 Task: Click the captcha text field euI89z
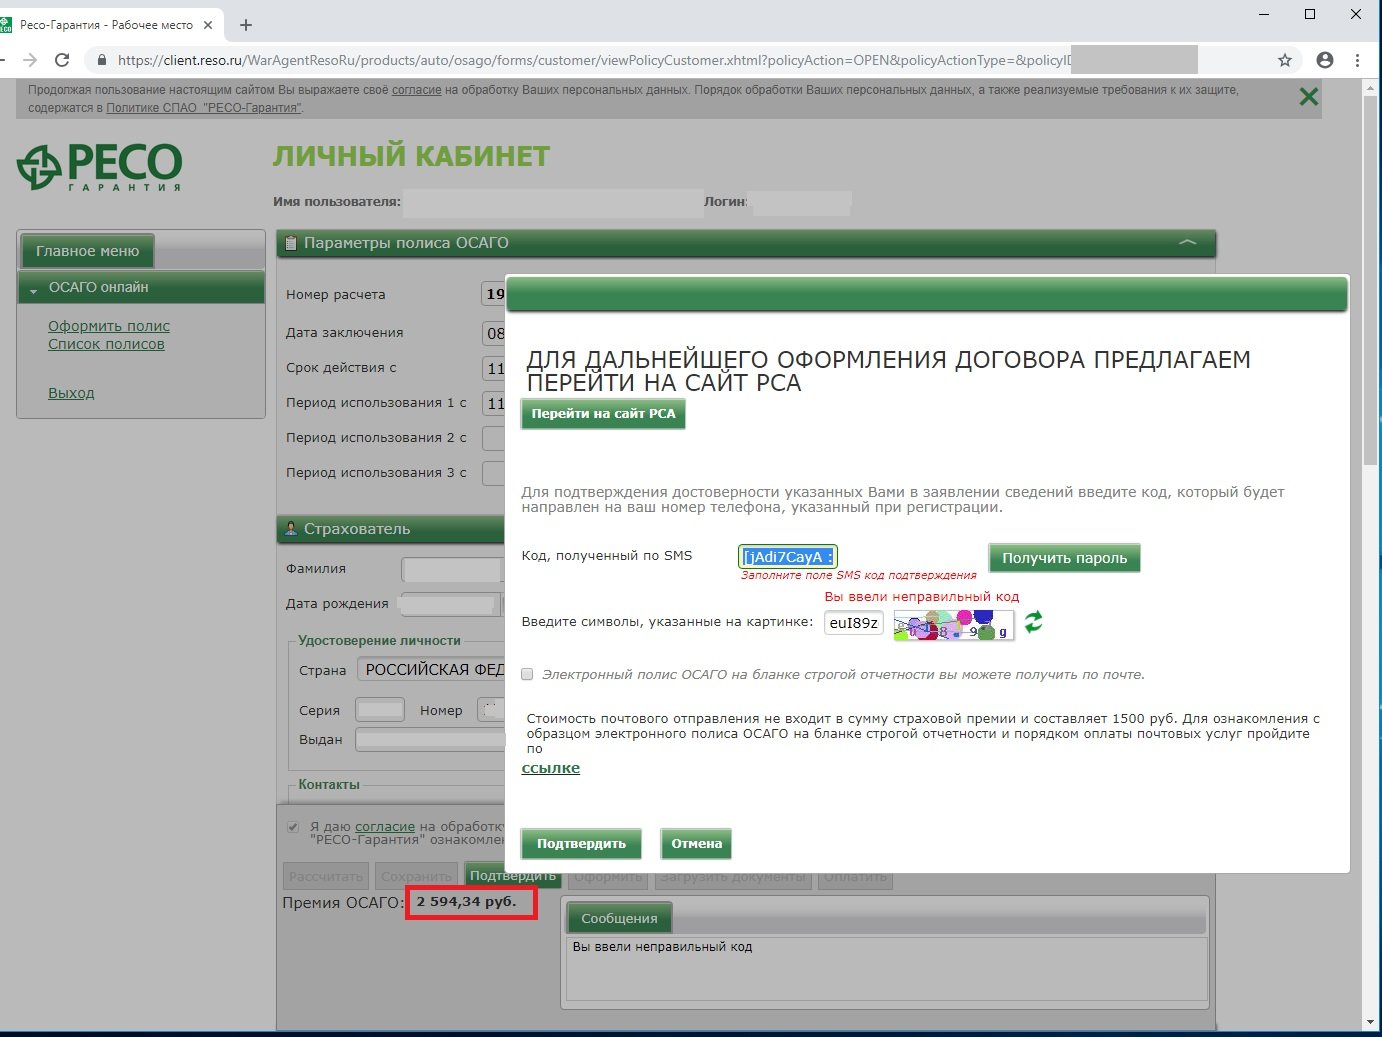(854, 623)
